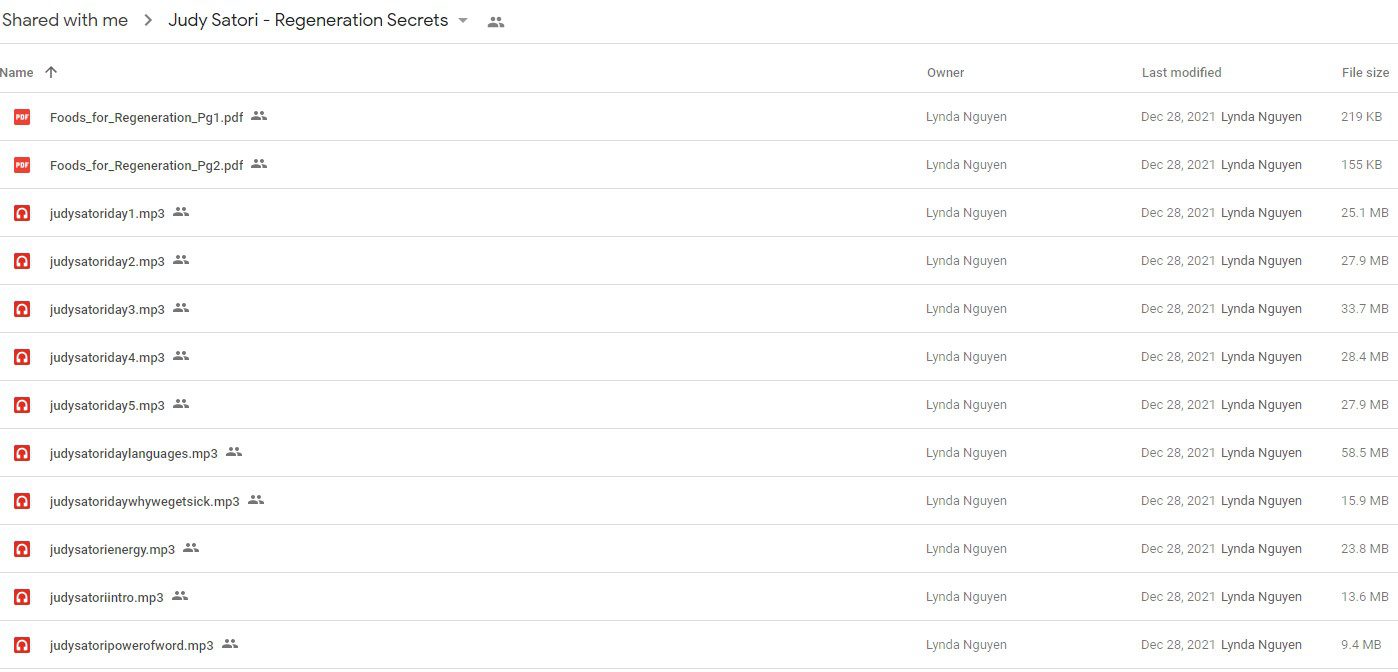1398x672 pixels.
Task: Sort by File size column
Action: click(1366, 73)
